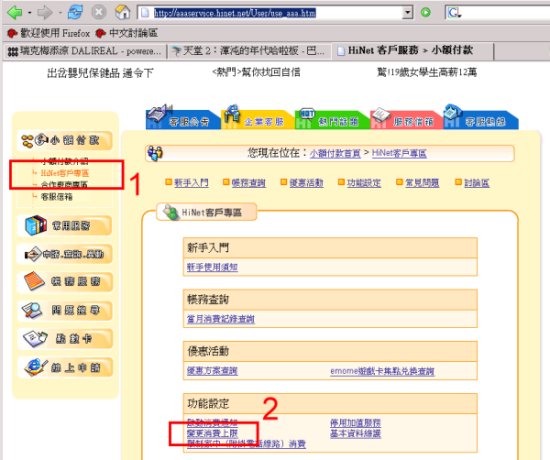
Task: Open the magnifier 障礙指導 sidebar button
Action: 65,310
